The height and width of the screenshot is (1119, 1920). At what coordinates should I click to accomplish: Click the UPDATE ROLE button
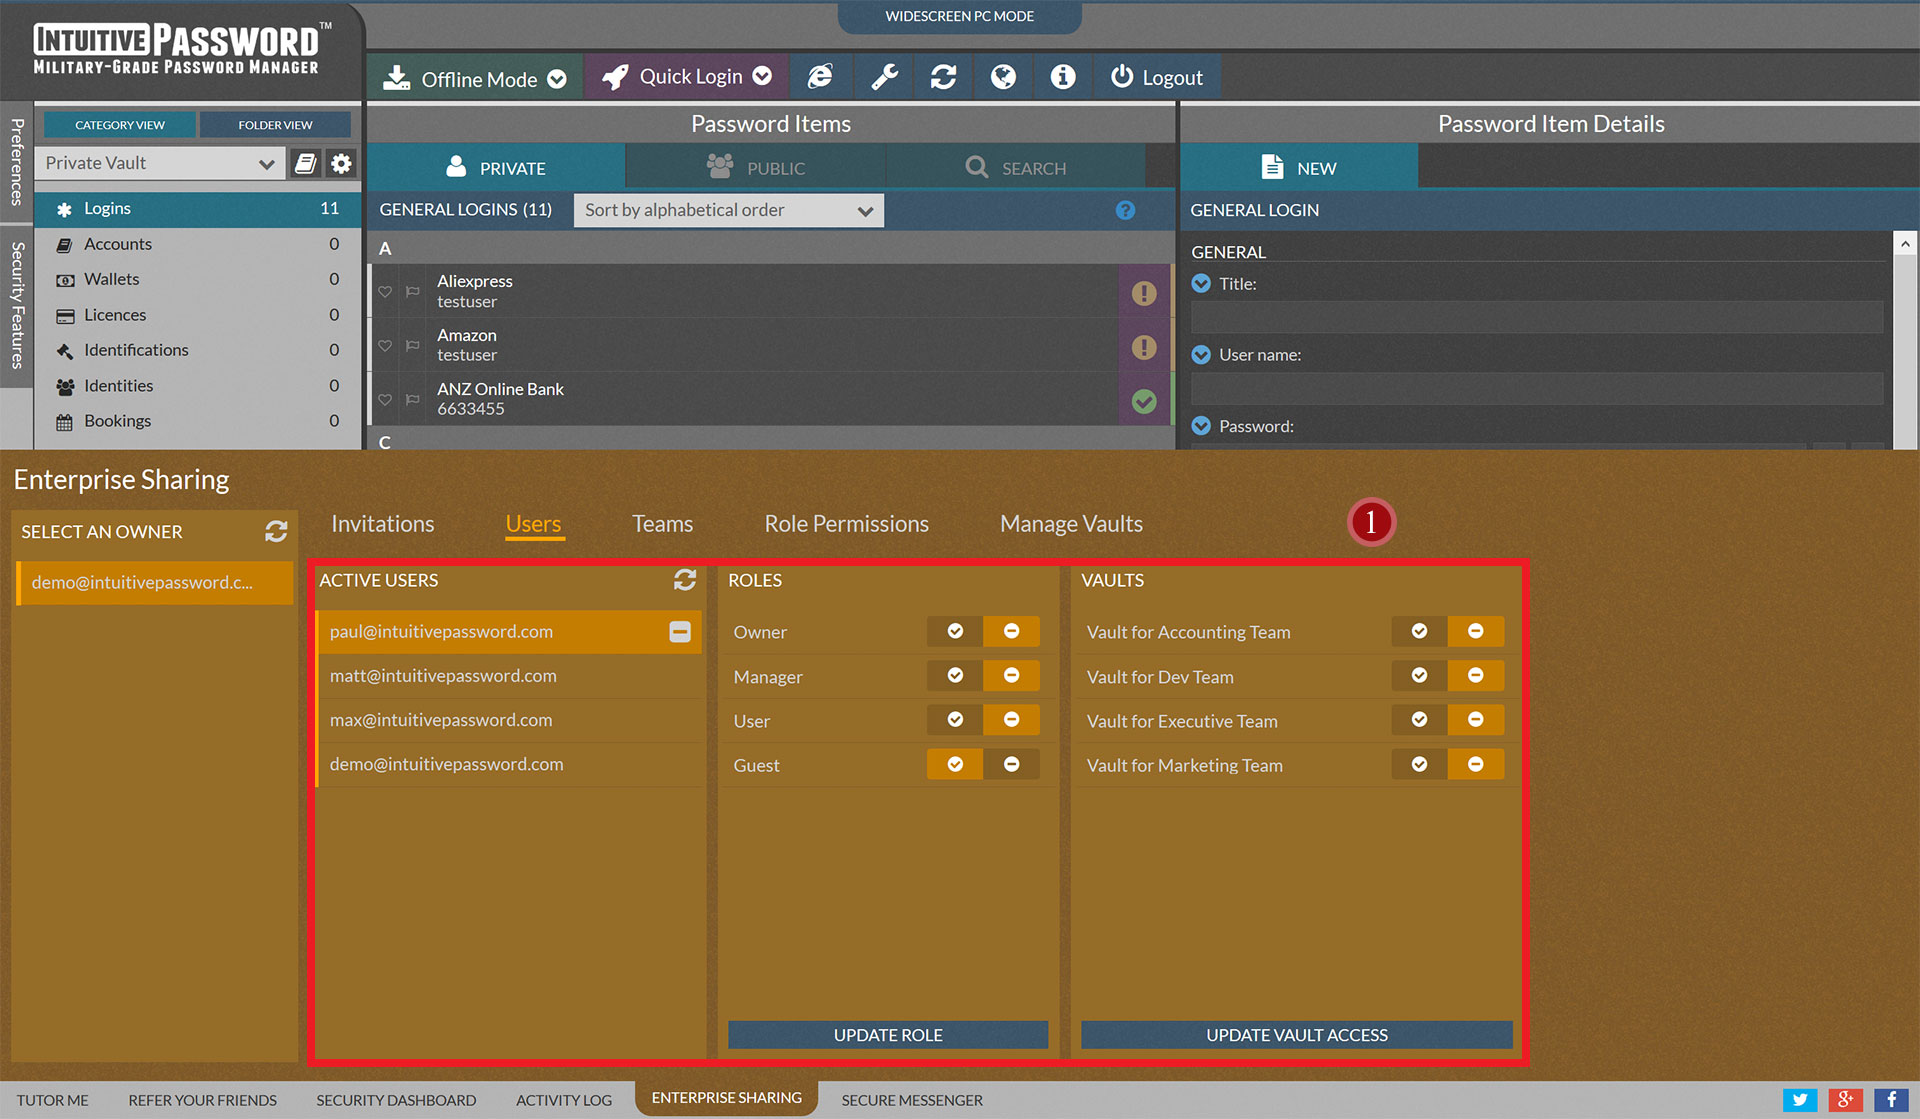pyautogui.click(x=888, y=1035)
